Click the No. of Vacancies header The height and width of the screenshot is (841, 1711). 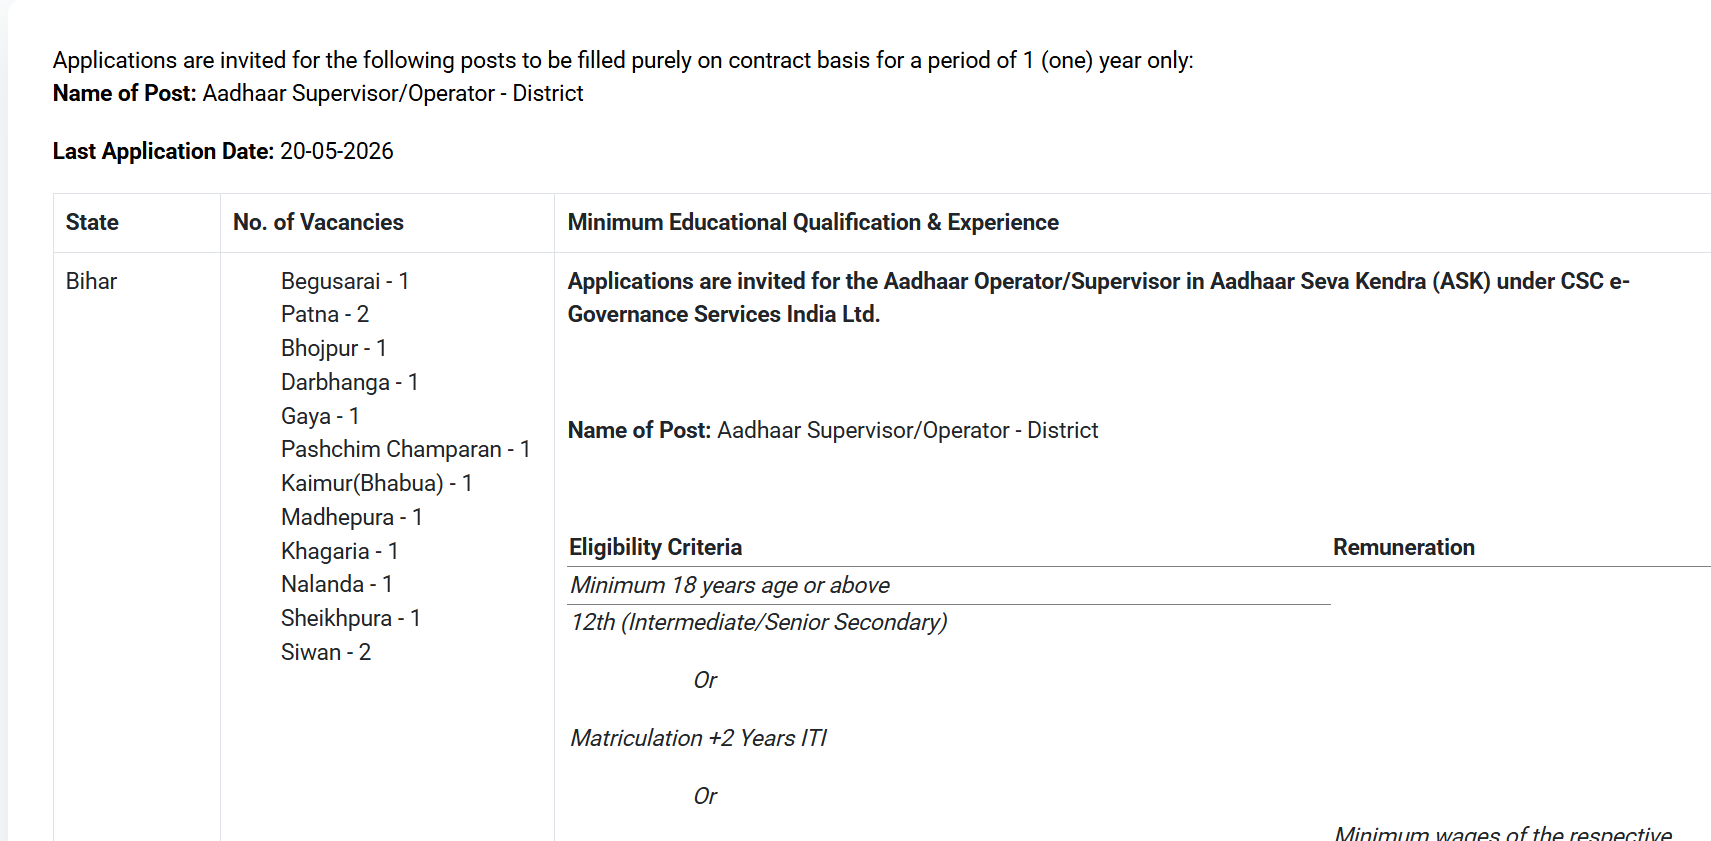coord(318,222)
